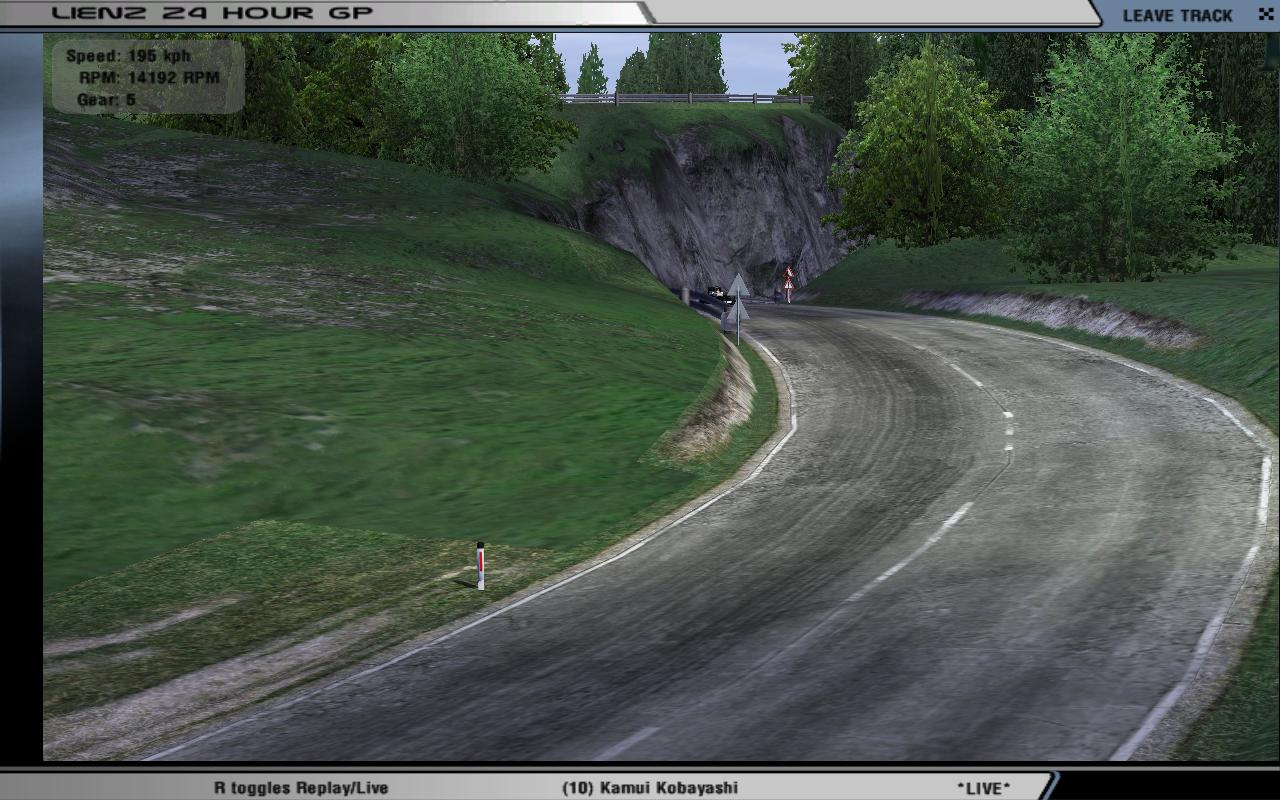Click the R toggles Replay/Live label
This screenshot has height=800, width=1280.
pos(301,787)
